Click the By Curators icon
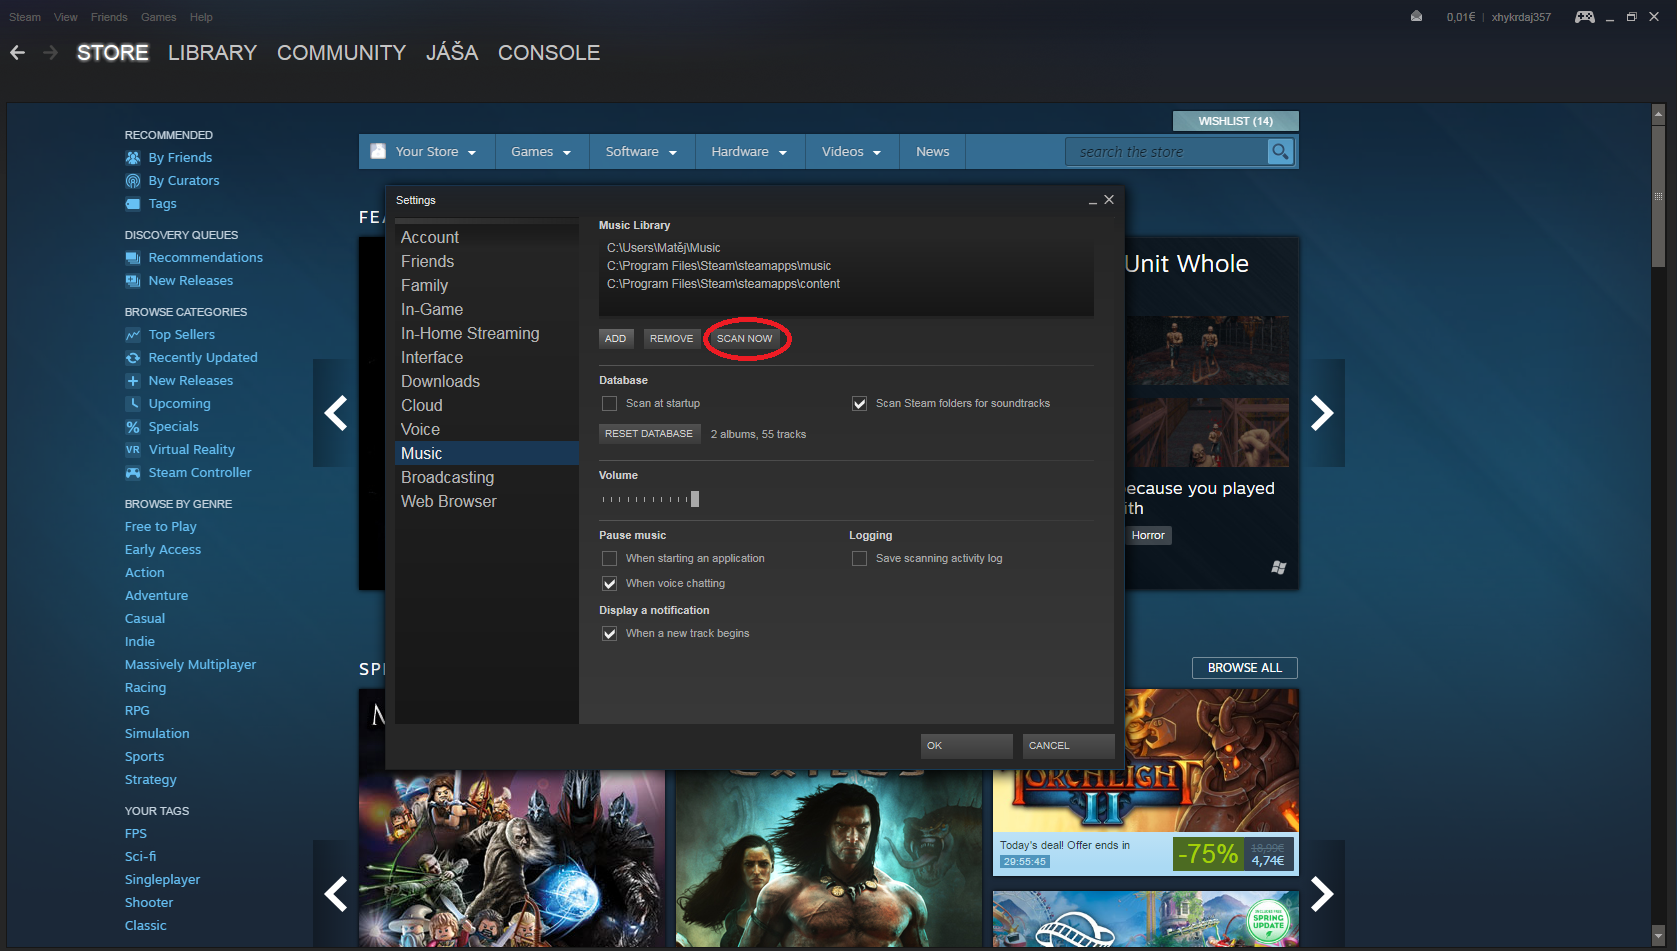Image resolution: width=1677 pixels, height=951 pixels. [x=133, y=181]
